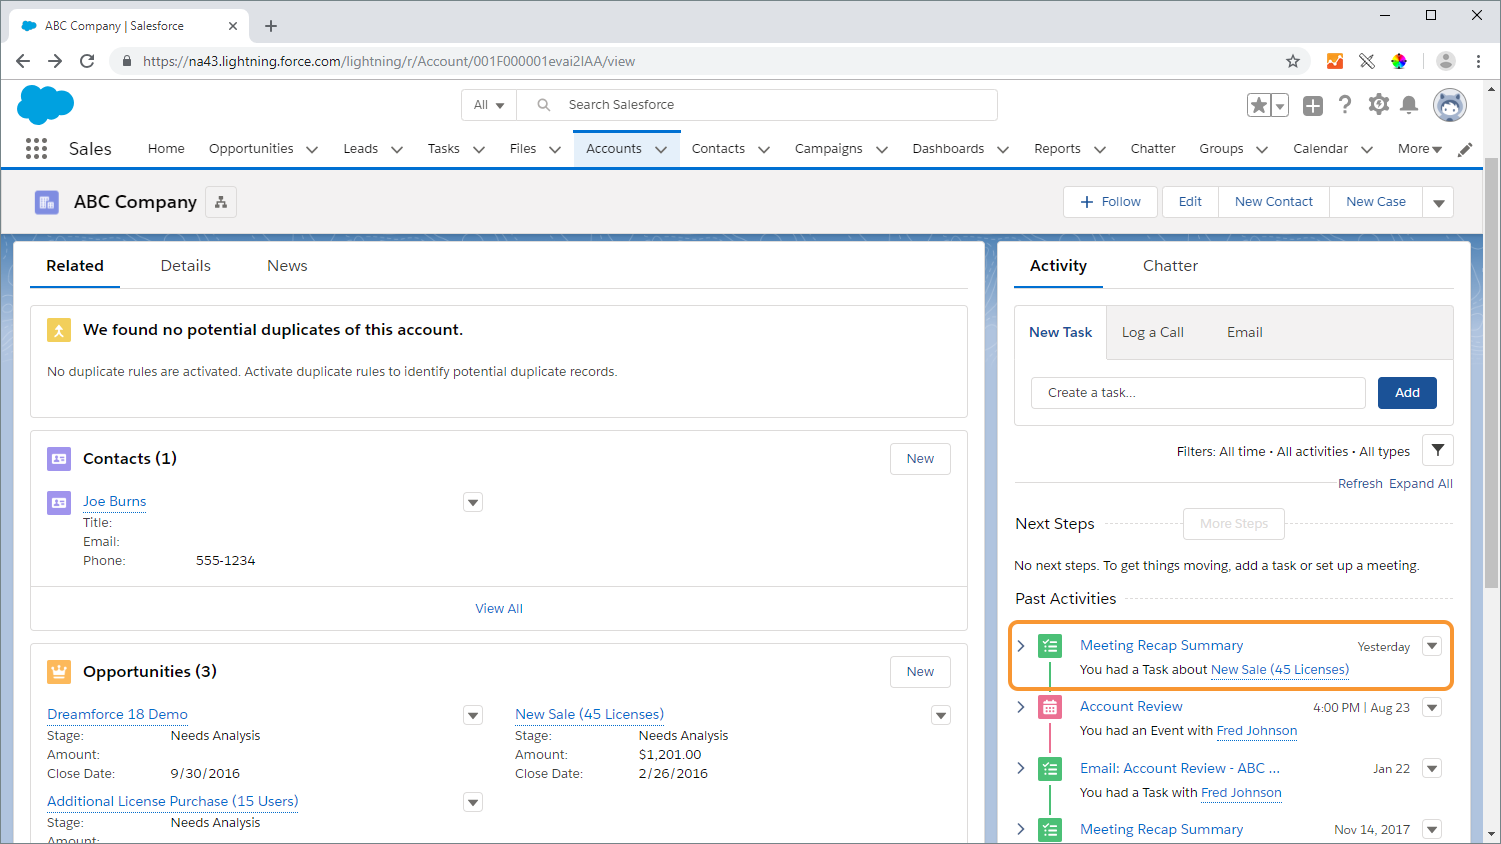Click the Meeting Recap Summary Yesterday task icon

tap(1049, 646)
